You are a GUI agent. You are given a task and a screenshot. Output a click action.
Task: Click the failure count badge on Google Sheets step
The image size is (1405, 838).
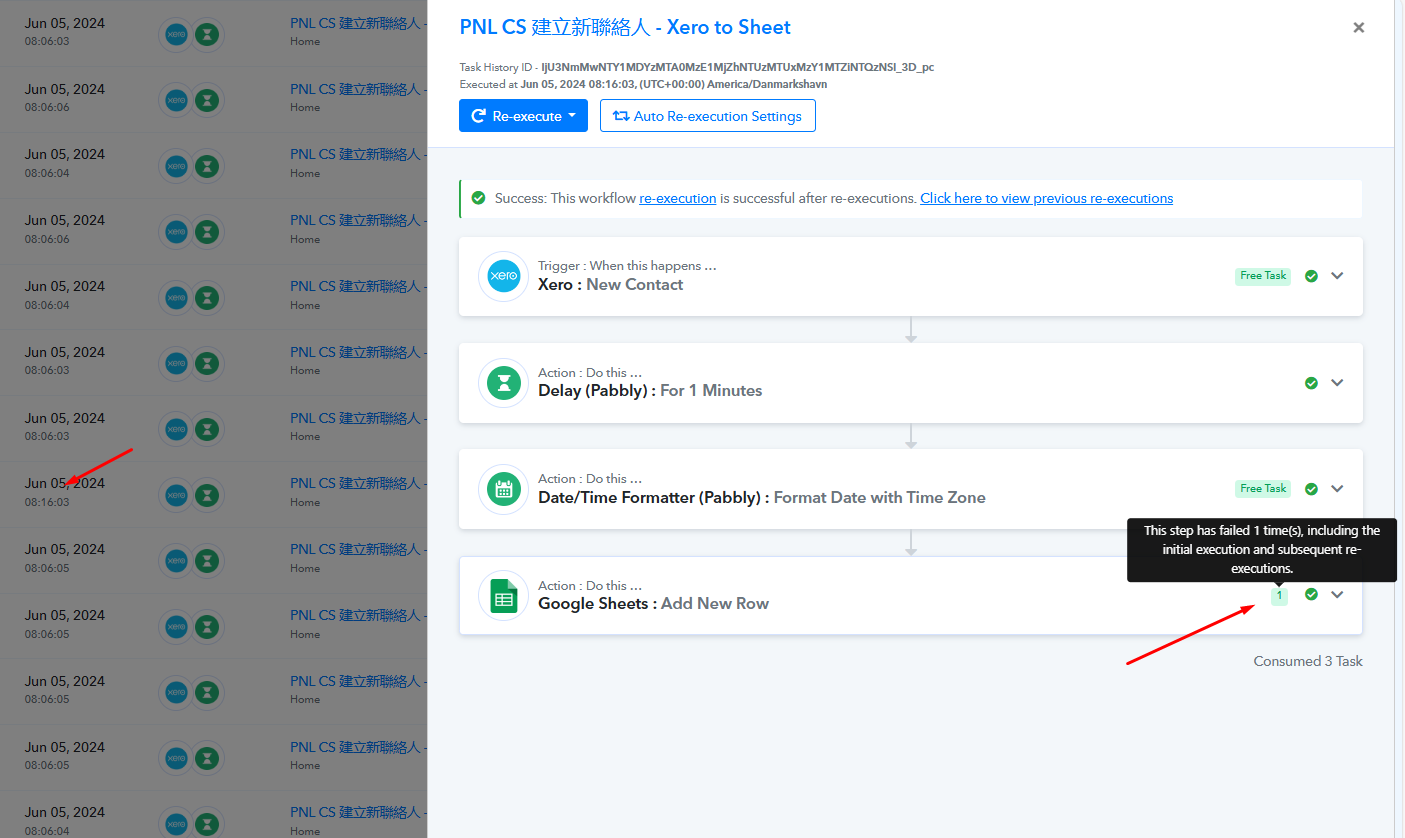[1279, 595]
